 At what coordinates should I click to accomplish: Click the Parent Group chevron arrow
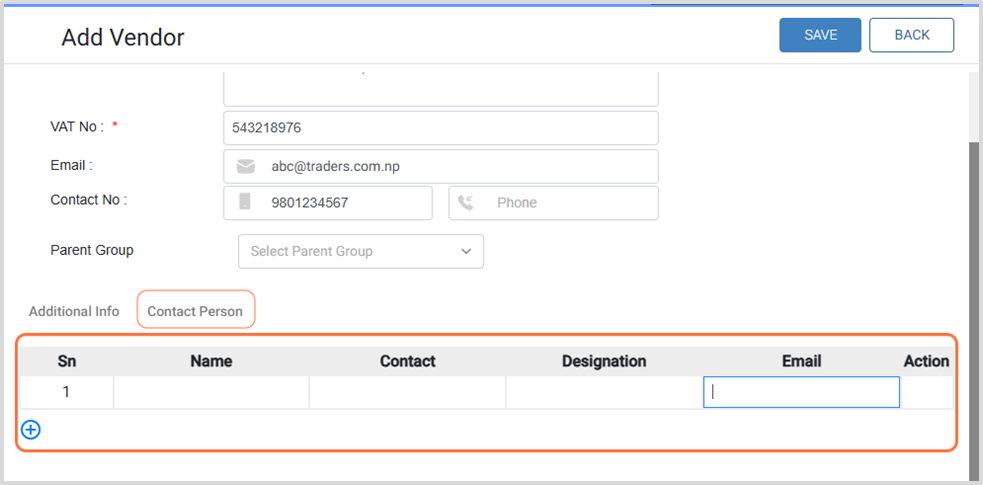pos(466,251)
